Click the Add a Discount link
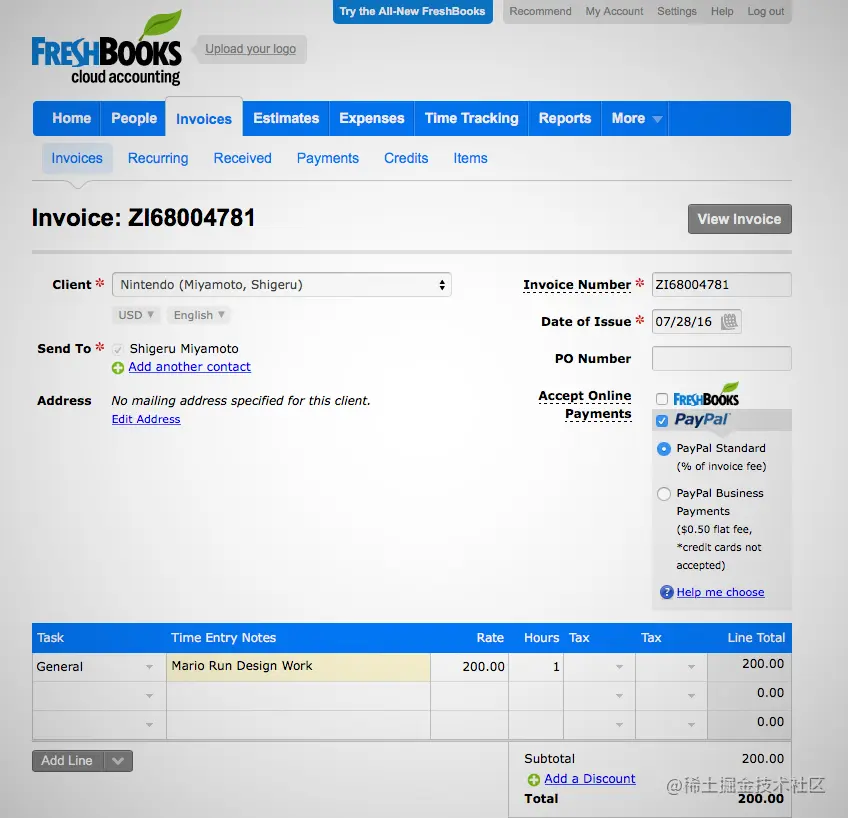 pyautogui.click(x=589, y=779)
